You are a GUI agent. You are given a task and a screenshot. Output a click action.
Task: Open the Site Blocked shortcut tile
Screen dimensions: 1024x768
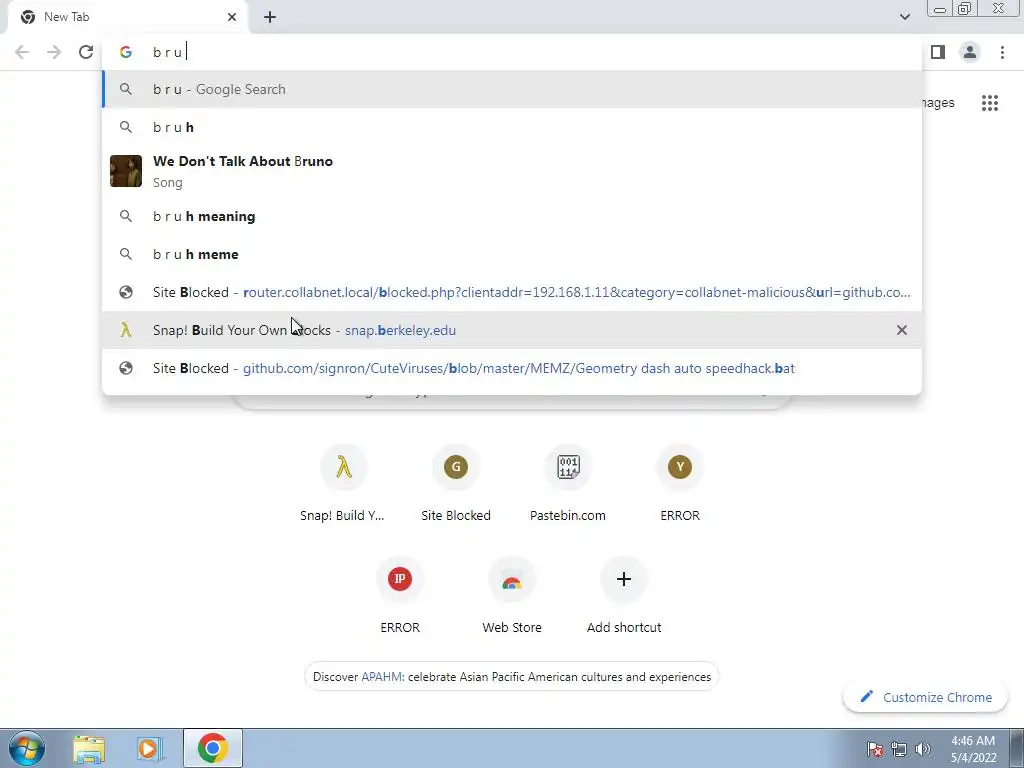tap(456, 484)
